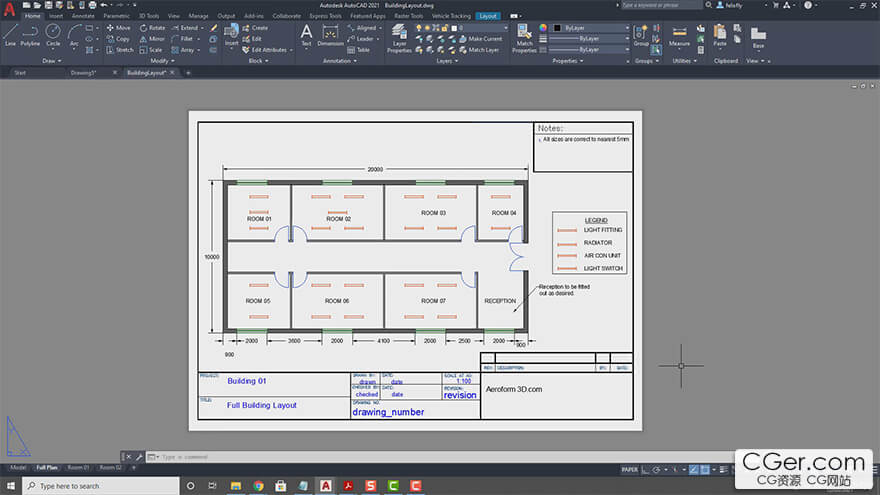
Task: Switch to the Drawing1 file tab
Action: (82, 73)
